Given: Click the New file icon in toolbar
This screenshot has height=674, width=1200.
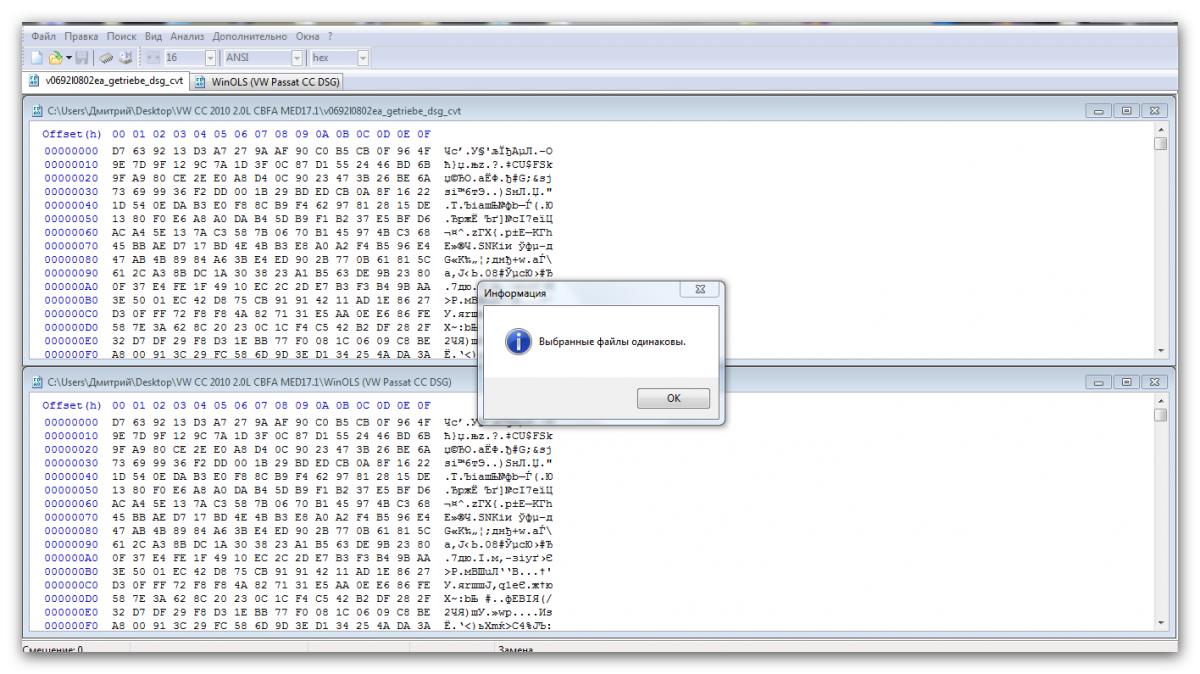Looking at the screenshot, I should tap(36, 58).
